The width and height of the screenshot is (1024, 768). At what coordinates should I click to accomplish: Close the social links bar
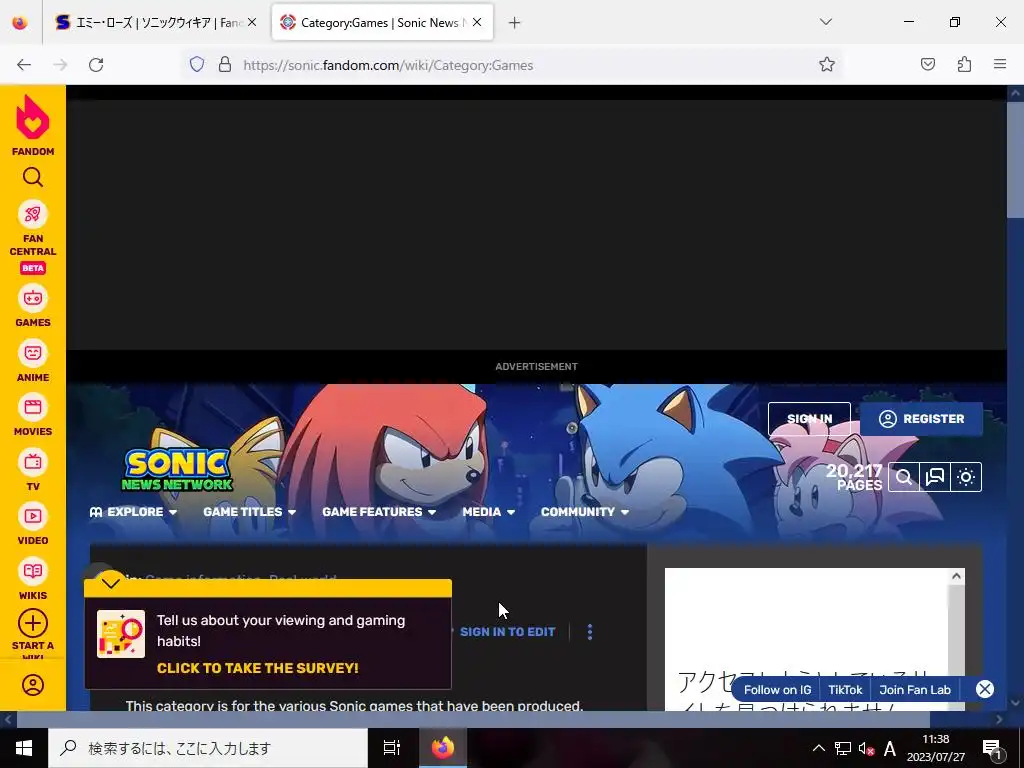point(984,689)
